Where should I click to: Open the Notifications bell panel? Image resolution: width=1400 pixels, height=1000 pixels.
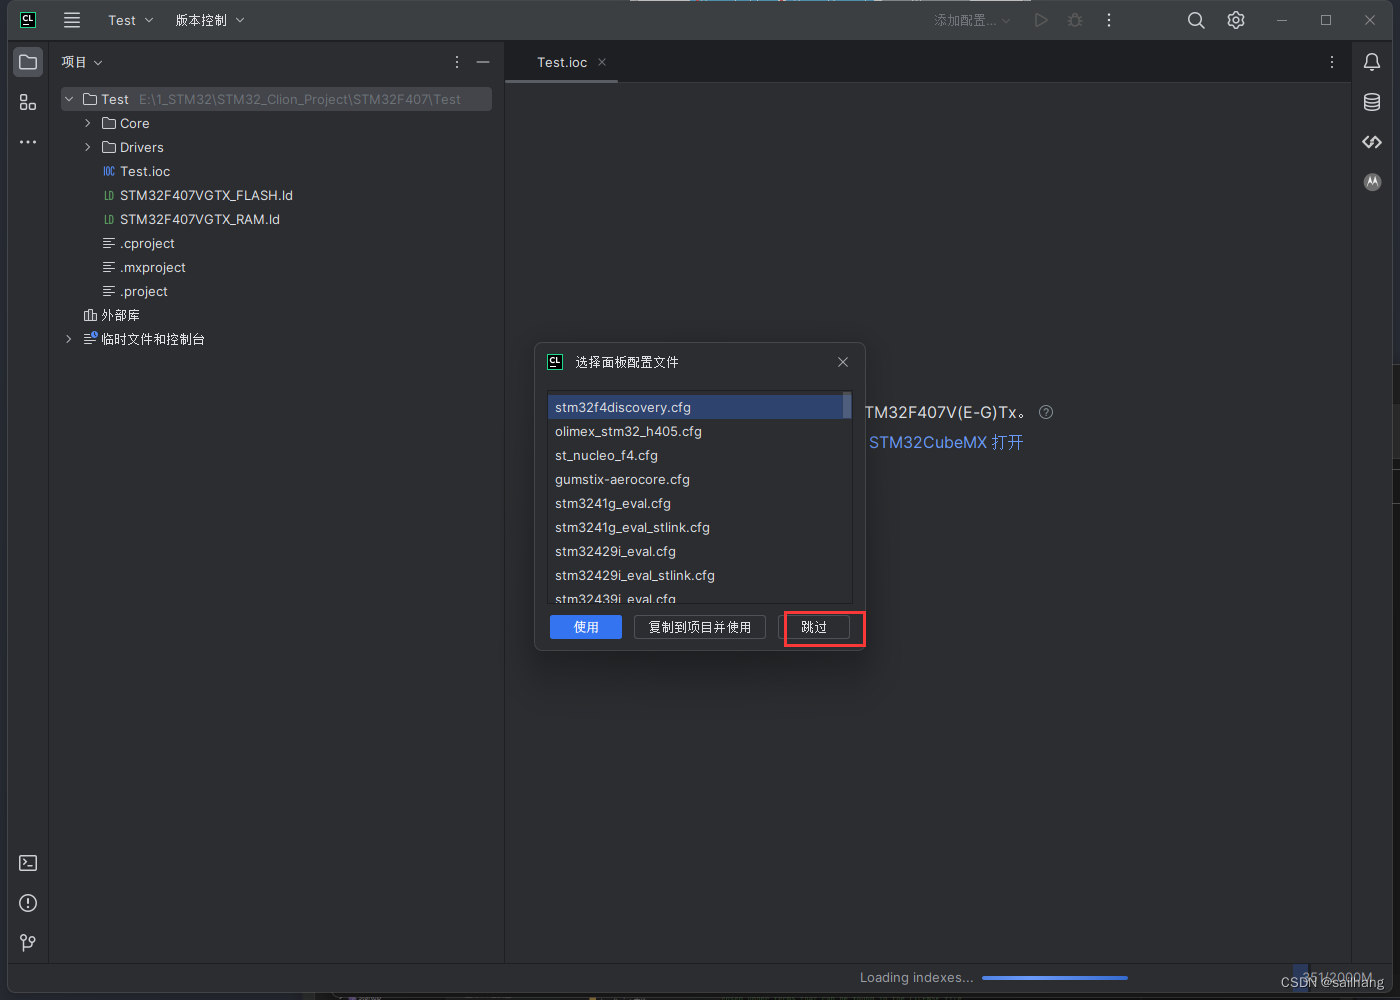click(1372, 62)
